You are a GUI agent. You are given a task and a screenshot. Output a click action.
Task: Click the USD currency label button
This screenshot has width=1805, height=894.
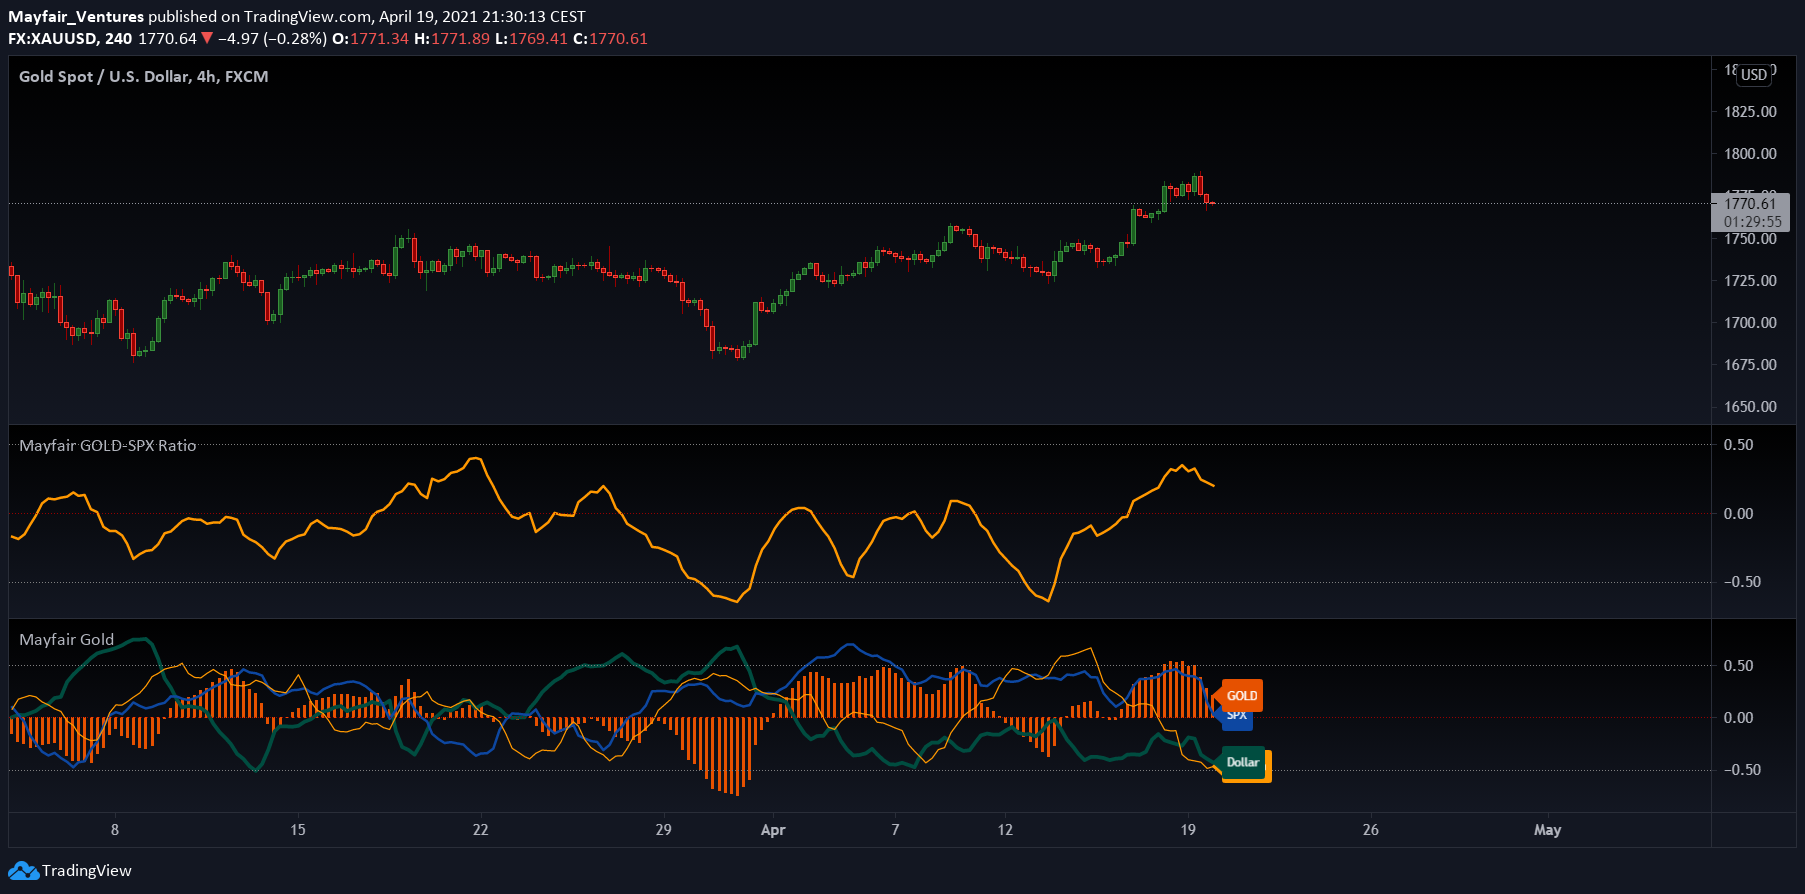tap(1754, 75)
